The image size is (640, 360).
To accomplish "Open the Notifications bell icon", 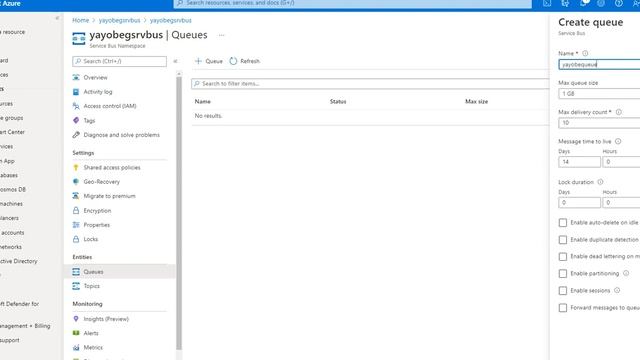I will click(x=584, y=3).
